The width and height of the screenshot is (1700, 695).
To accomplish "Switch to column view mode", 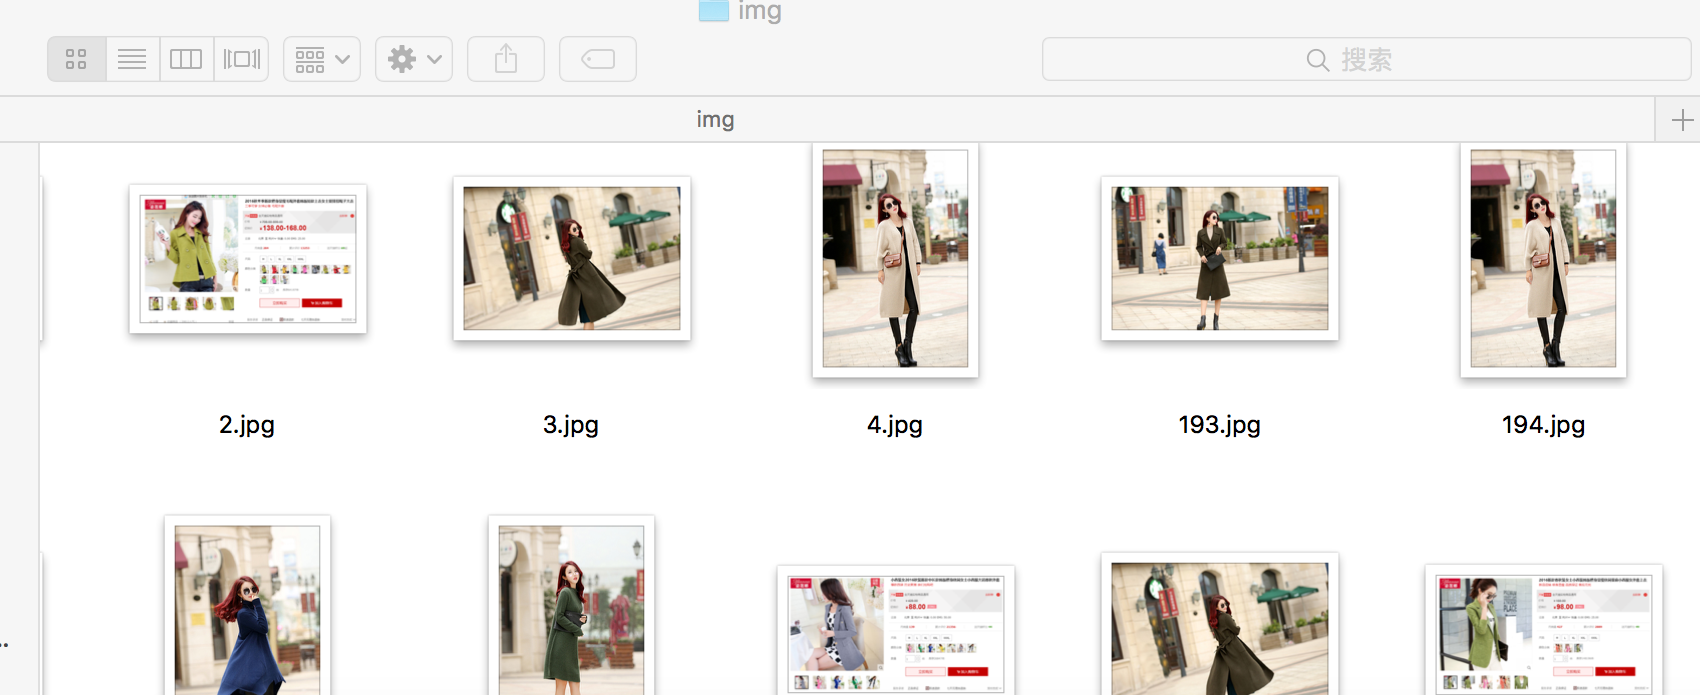I will [x=186, y=59].
